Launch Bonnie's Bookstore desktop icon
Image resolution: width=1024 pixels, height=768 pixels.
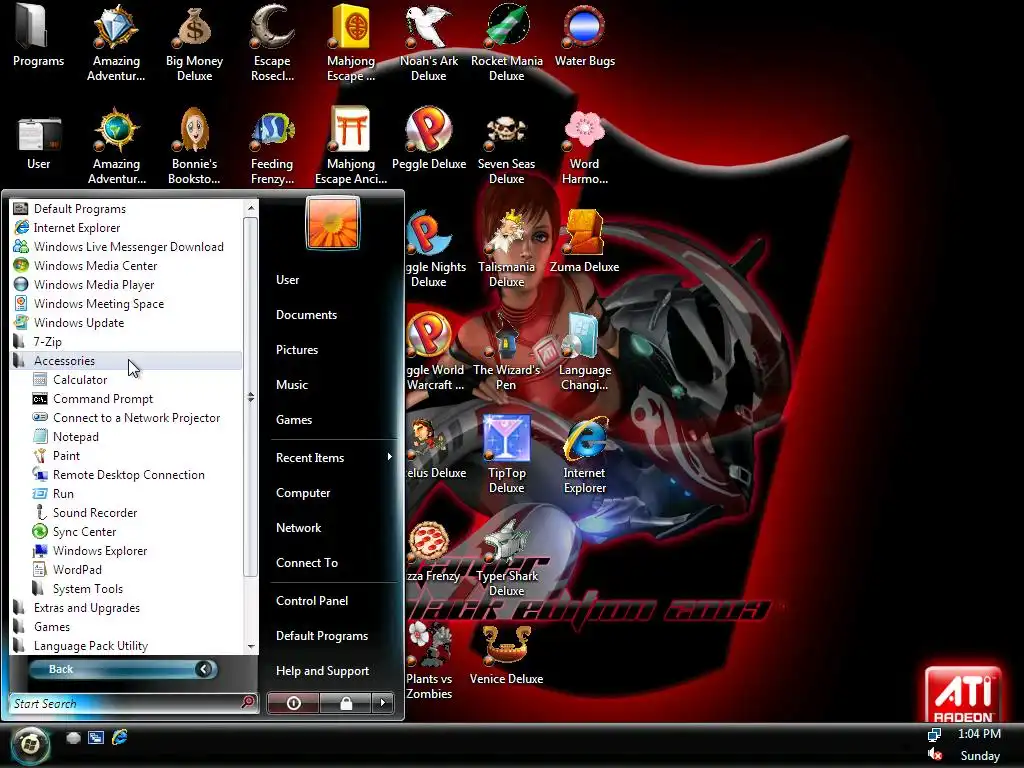(194, 146)
